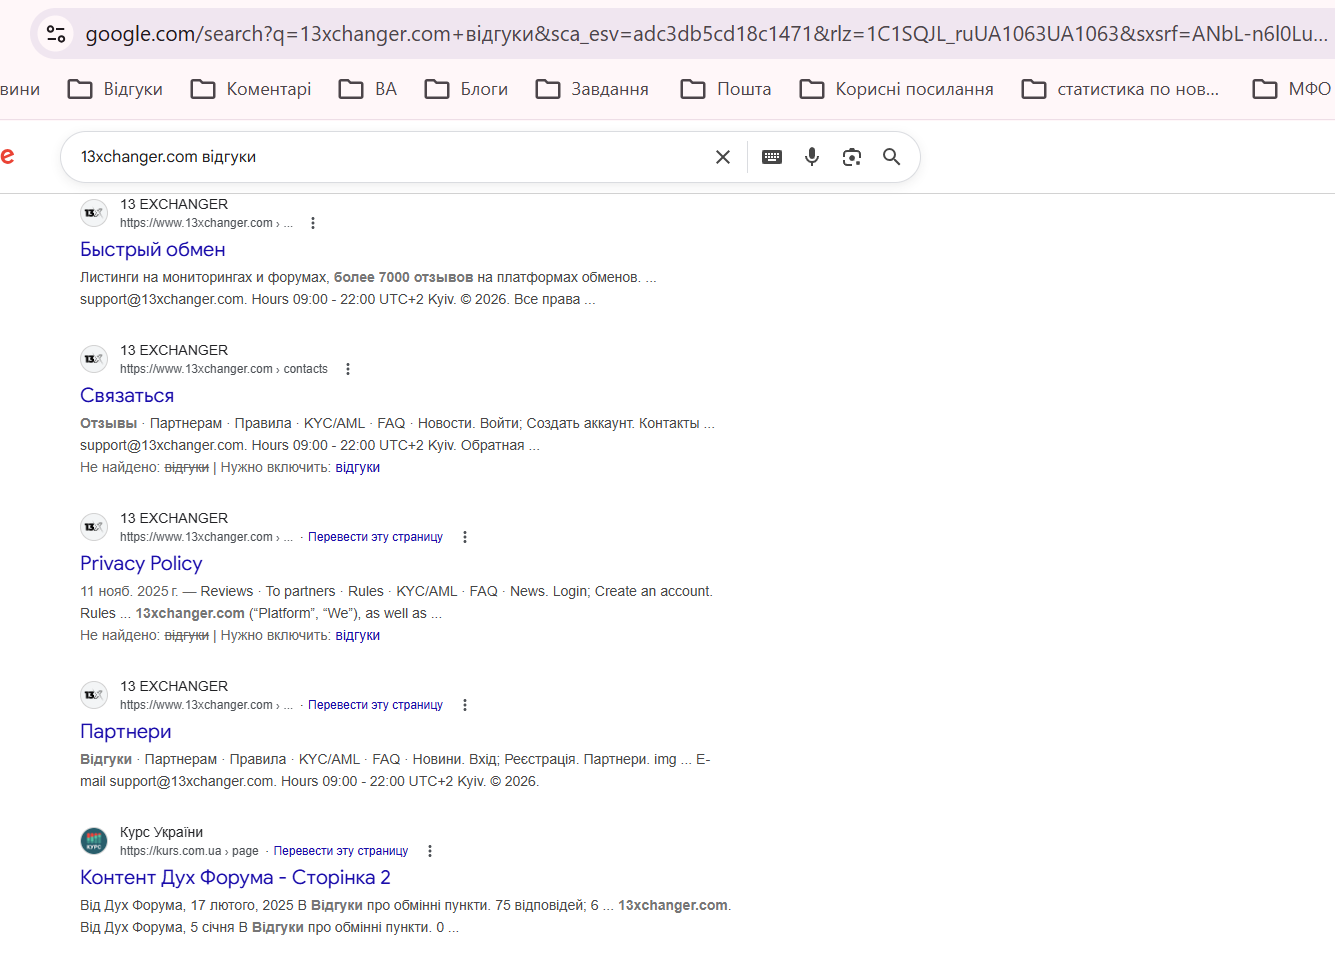Click the 13xchanger.com › contacts breadcrumb URL

(x=224, y=369)
